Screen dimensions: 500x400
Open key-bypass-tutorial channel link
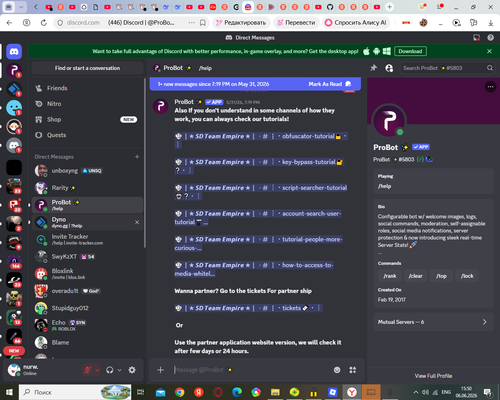coord(259,162)
